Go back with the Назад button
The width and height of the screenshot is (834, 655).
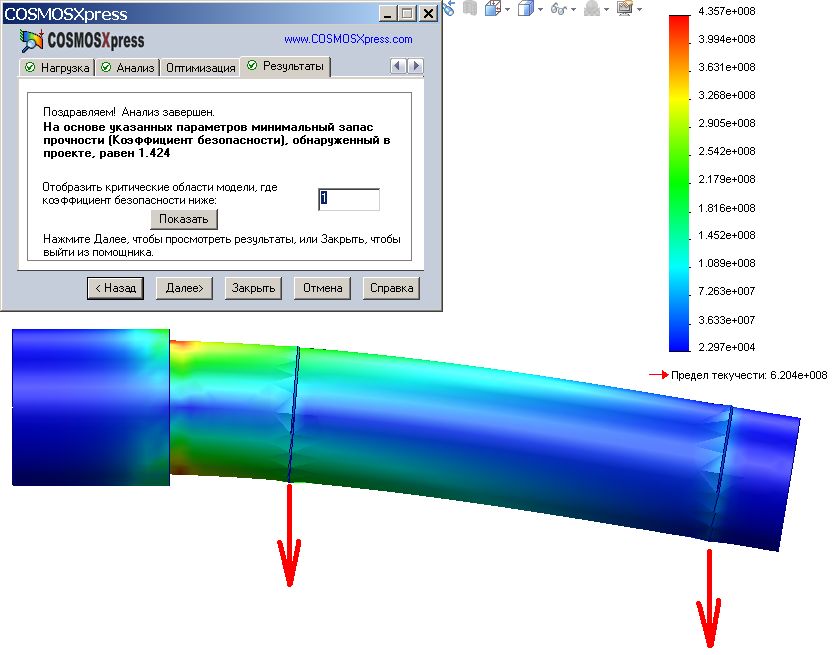pyautogui.click(x=115, y=288)
